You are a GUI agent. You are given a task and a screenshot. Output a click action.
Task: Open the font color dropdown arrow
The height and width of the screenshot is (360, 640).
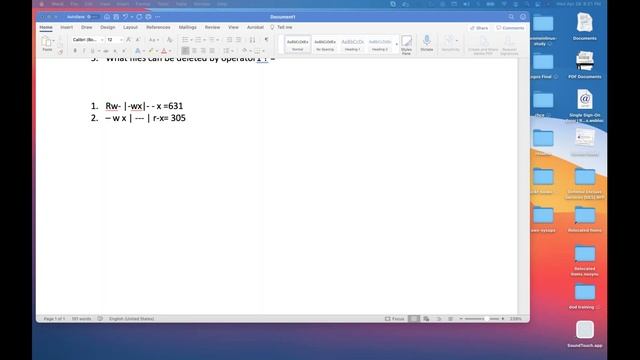[x=170, y=51]
